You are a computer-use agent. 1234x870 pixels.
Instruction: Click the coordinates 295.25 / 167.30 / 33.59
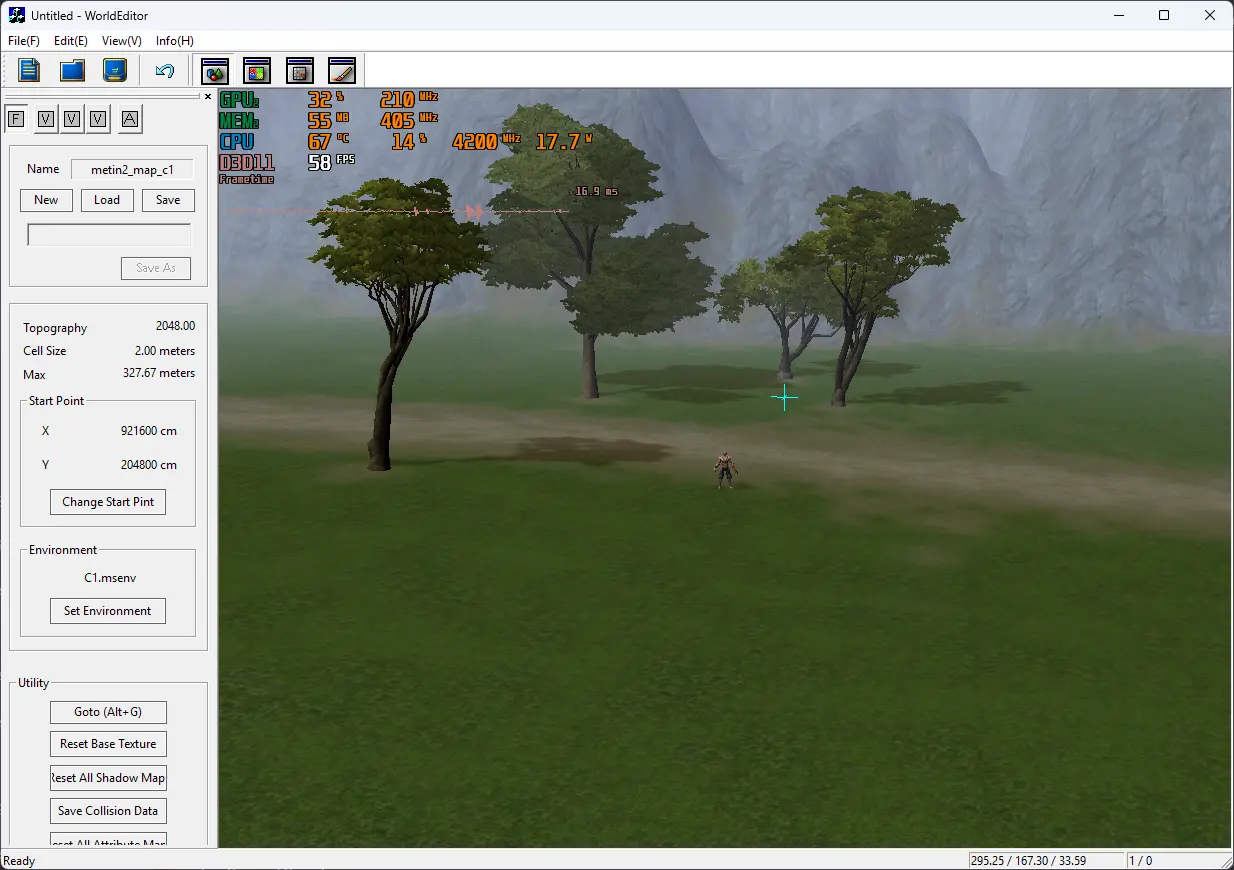click(1029, 861)
